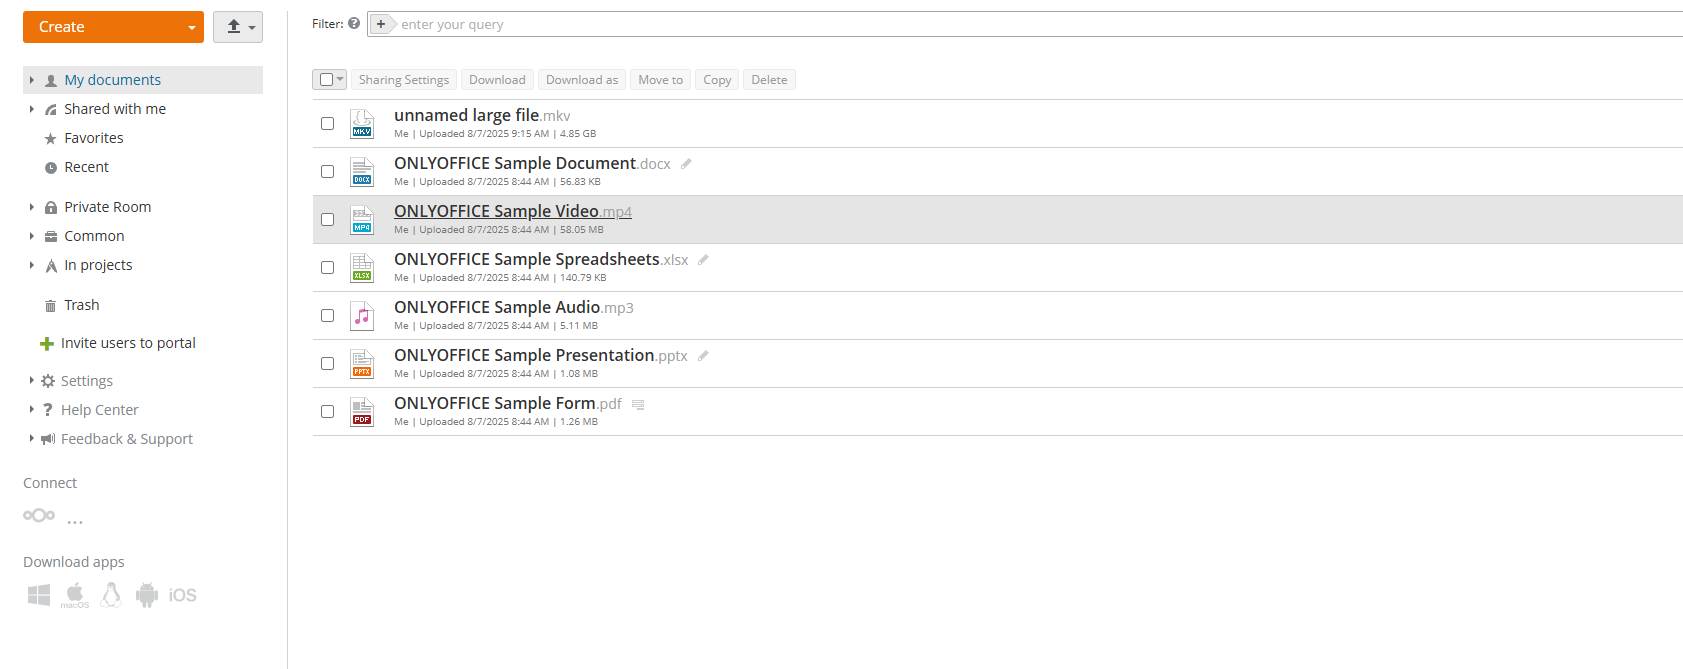Click the Linux download app icon

[111, 595]
